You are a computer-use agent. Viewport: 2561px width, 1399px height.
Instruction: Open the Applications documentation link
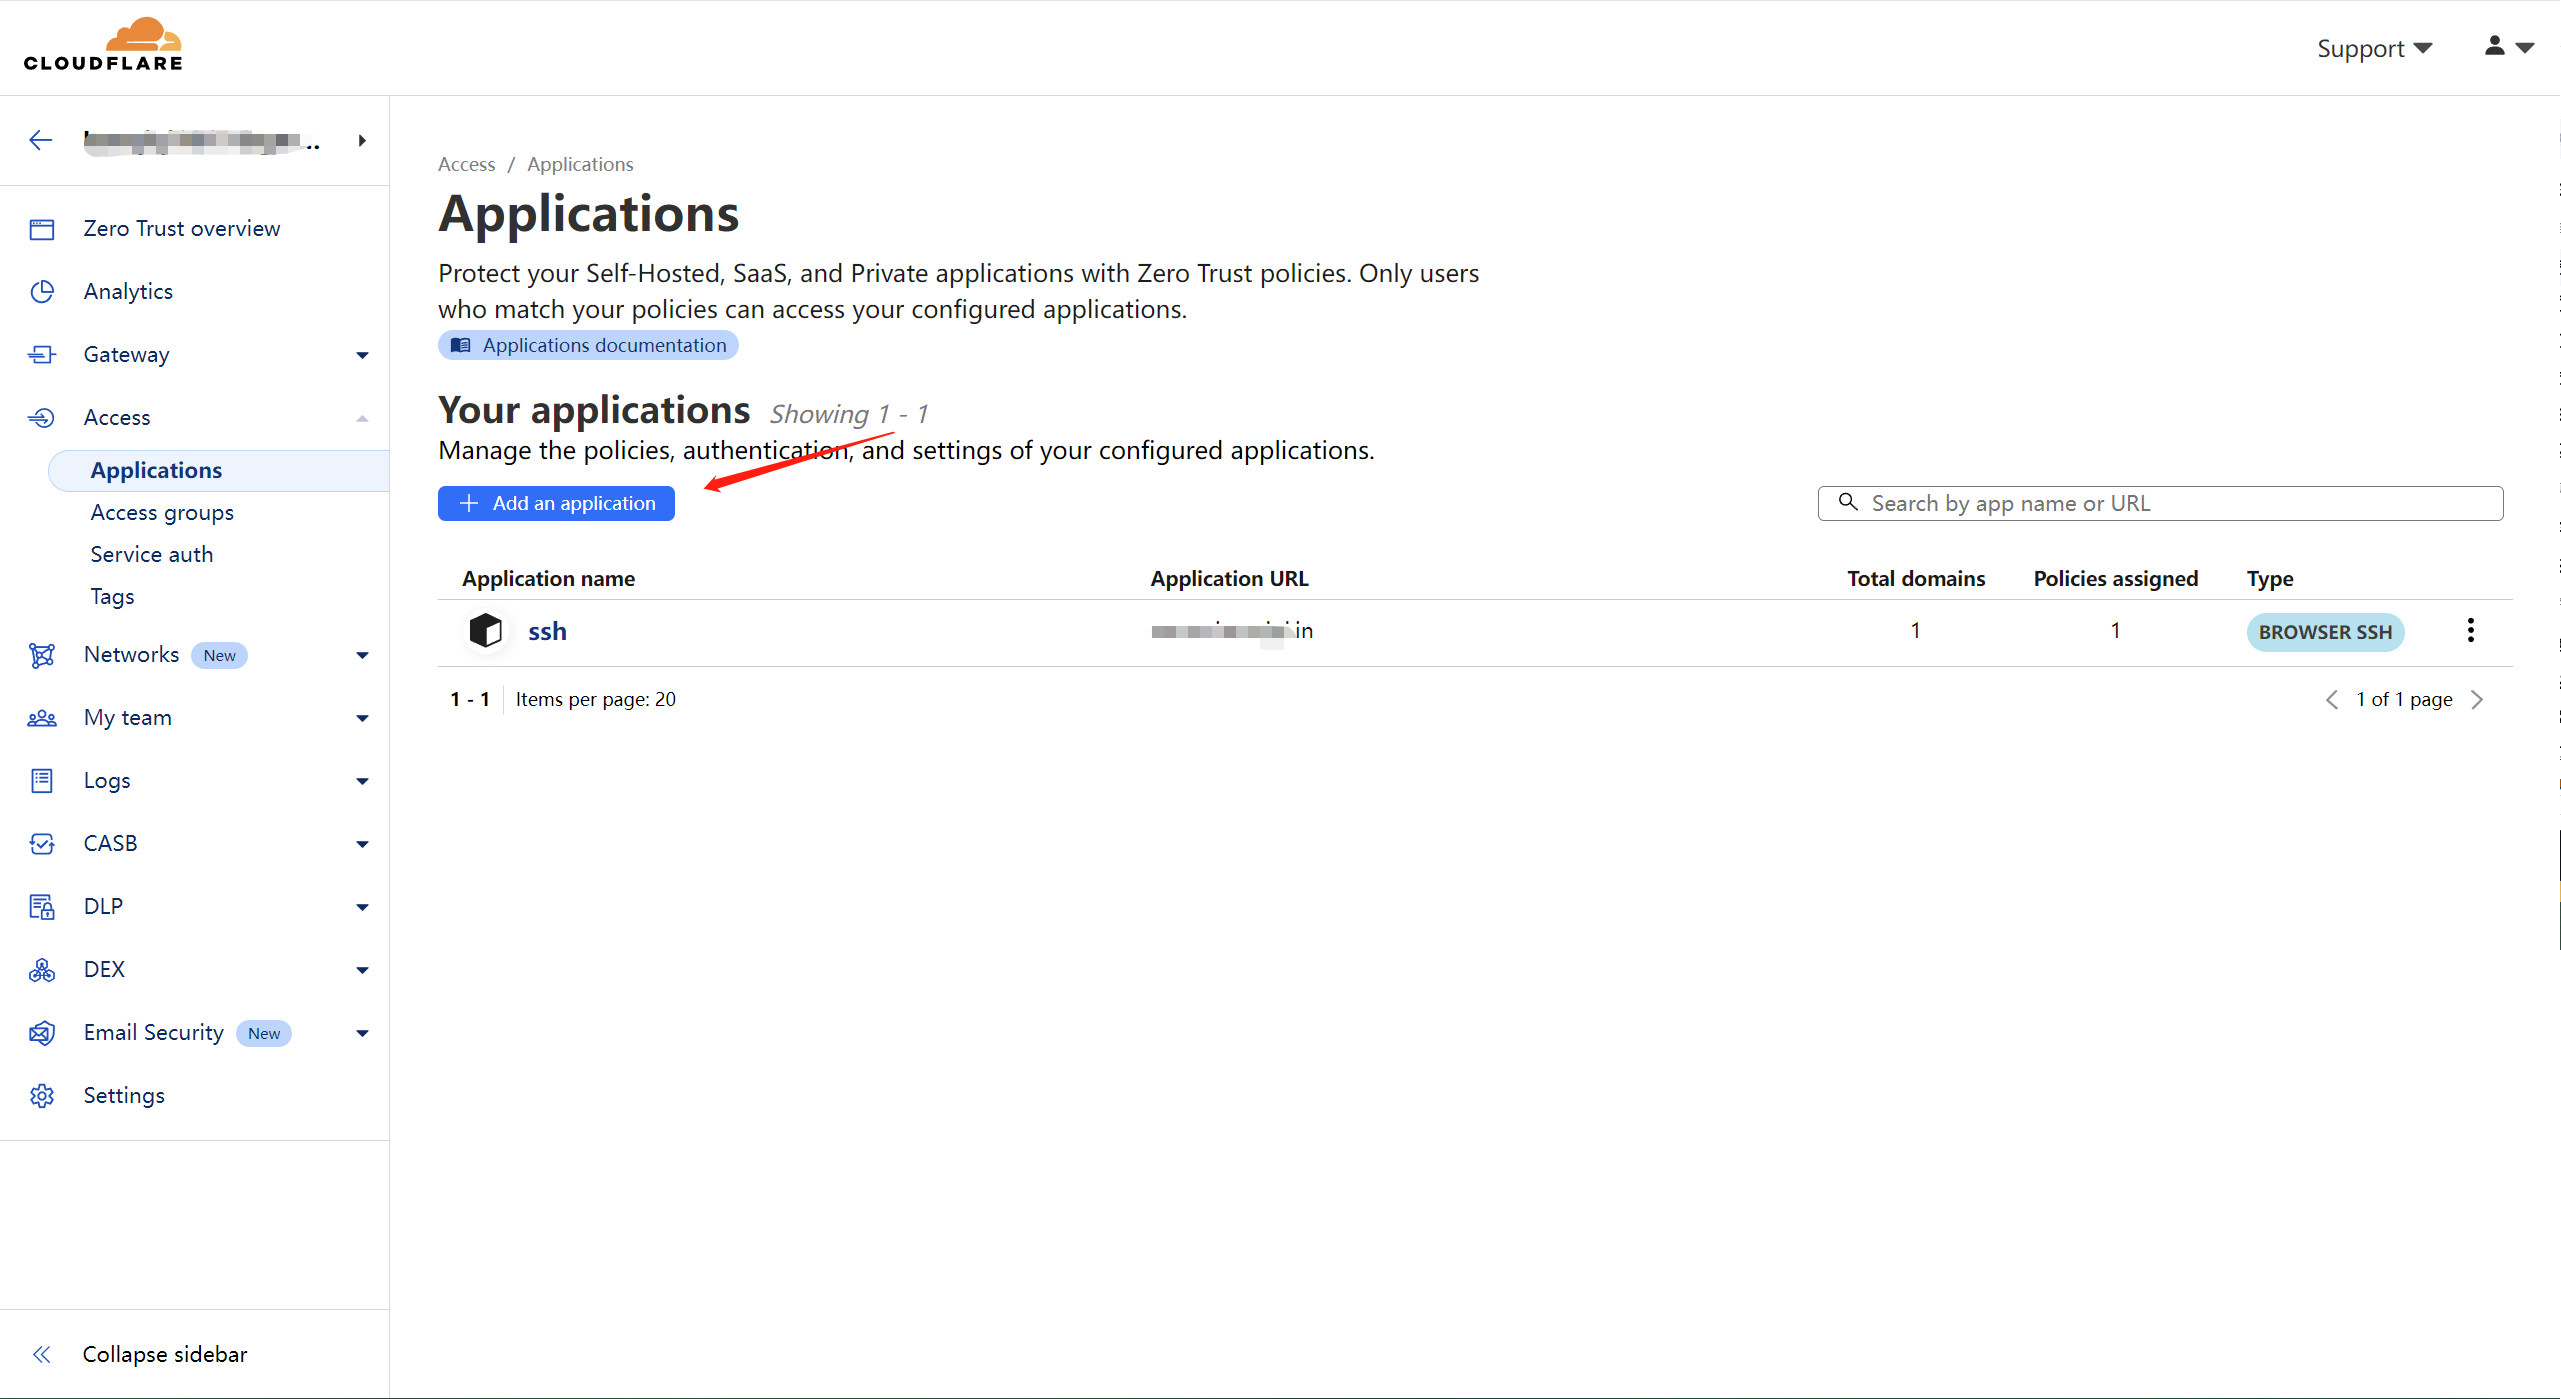pos(589,345)
